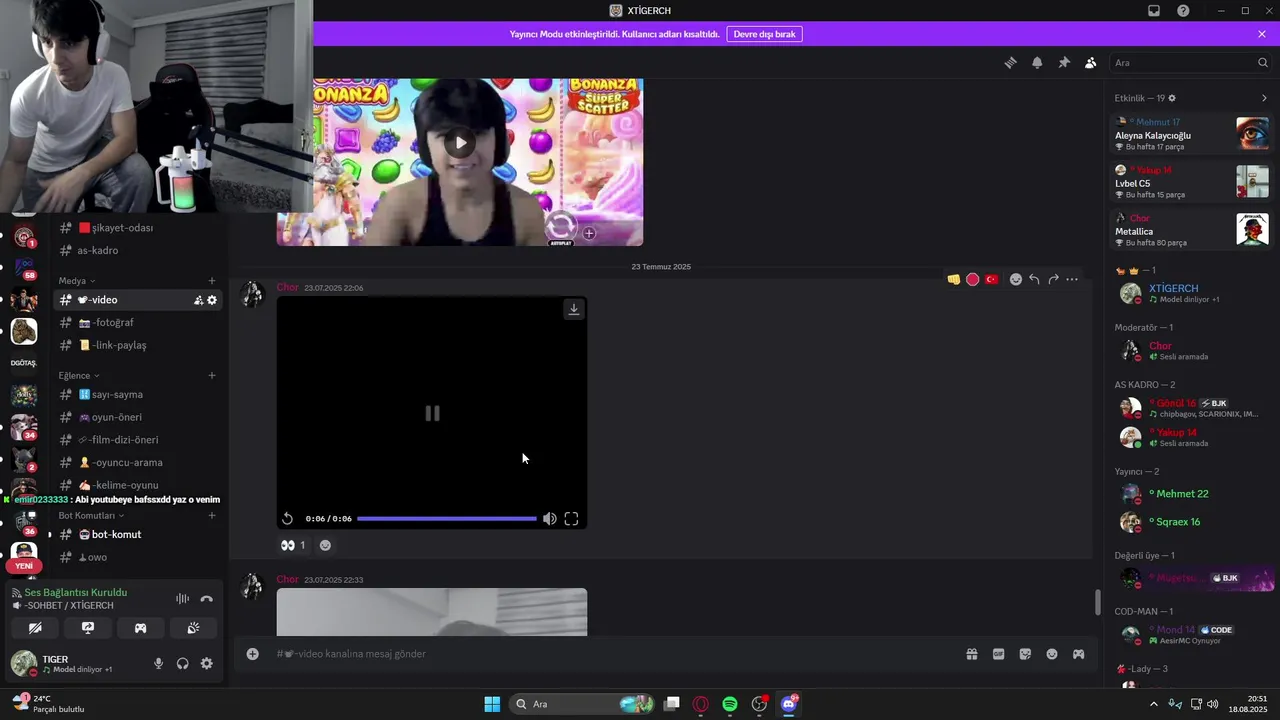Forward Chor's message

pos(1053,279)
